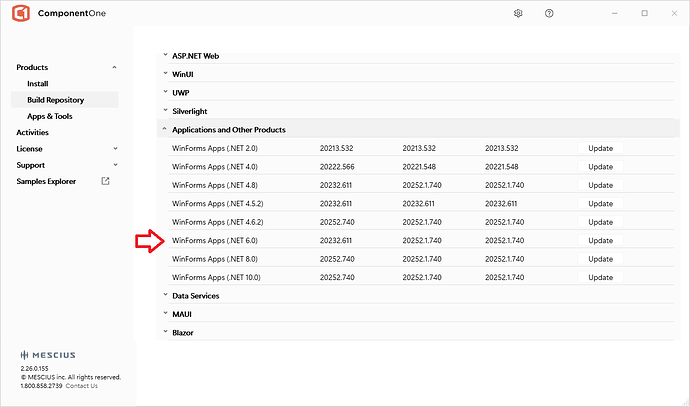690x407 pixels.
Task: Click the Contact Us link
Action: click(82, 386)
